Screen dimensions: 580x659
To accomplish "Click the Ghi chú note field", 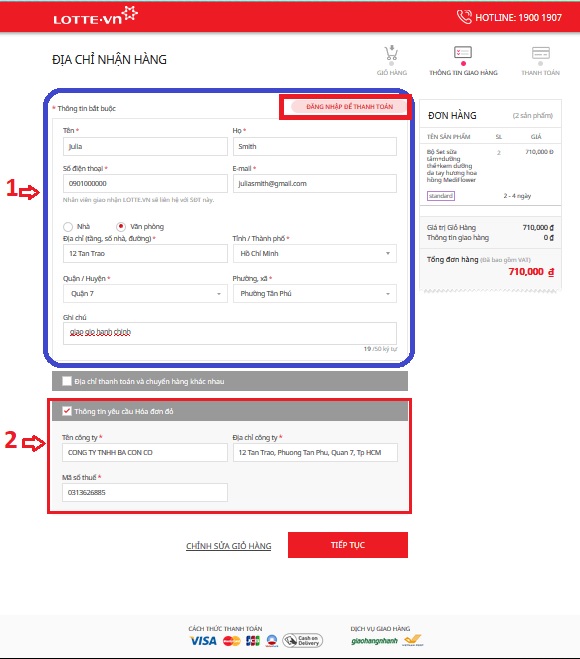I will 229,333.
